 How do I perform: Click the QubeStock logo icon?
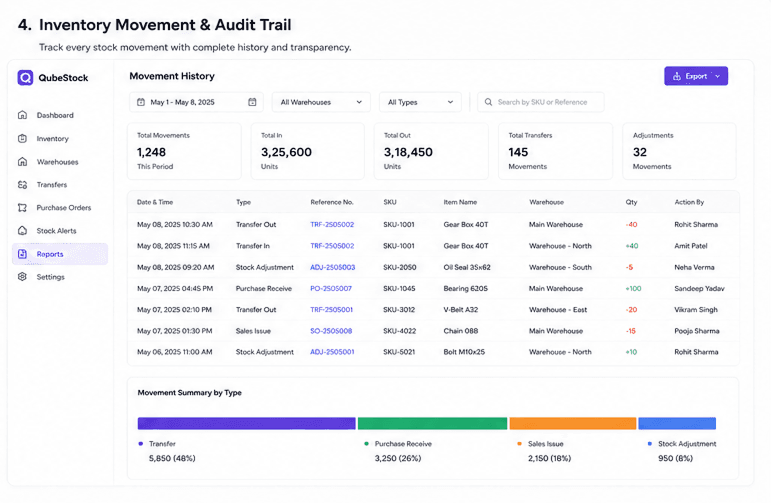(25, 78)
